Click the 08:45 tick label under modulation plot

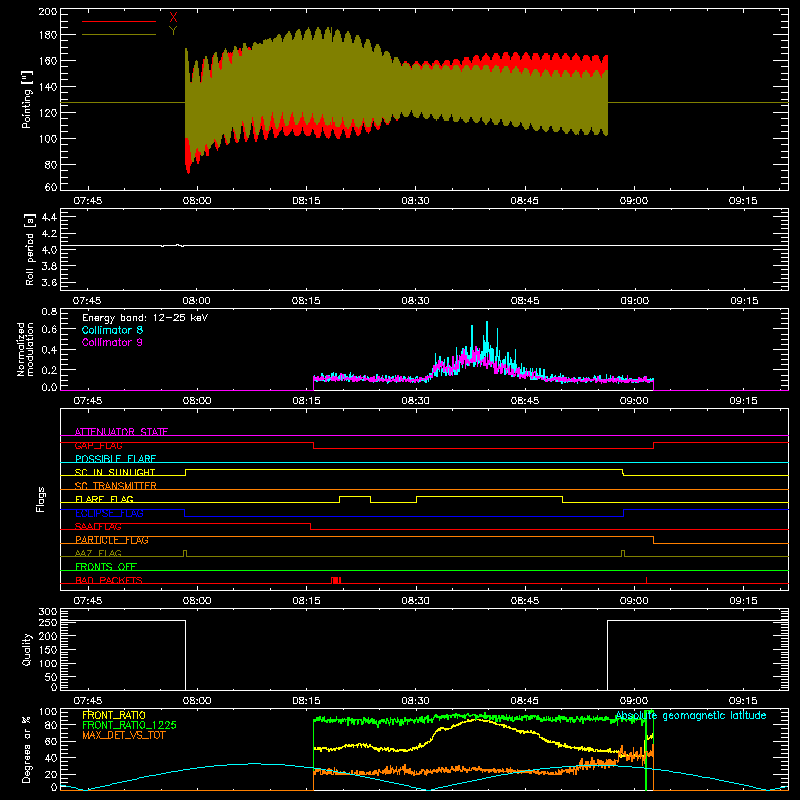pyautogui.click(x=524, y=401)
